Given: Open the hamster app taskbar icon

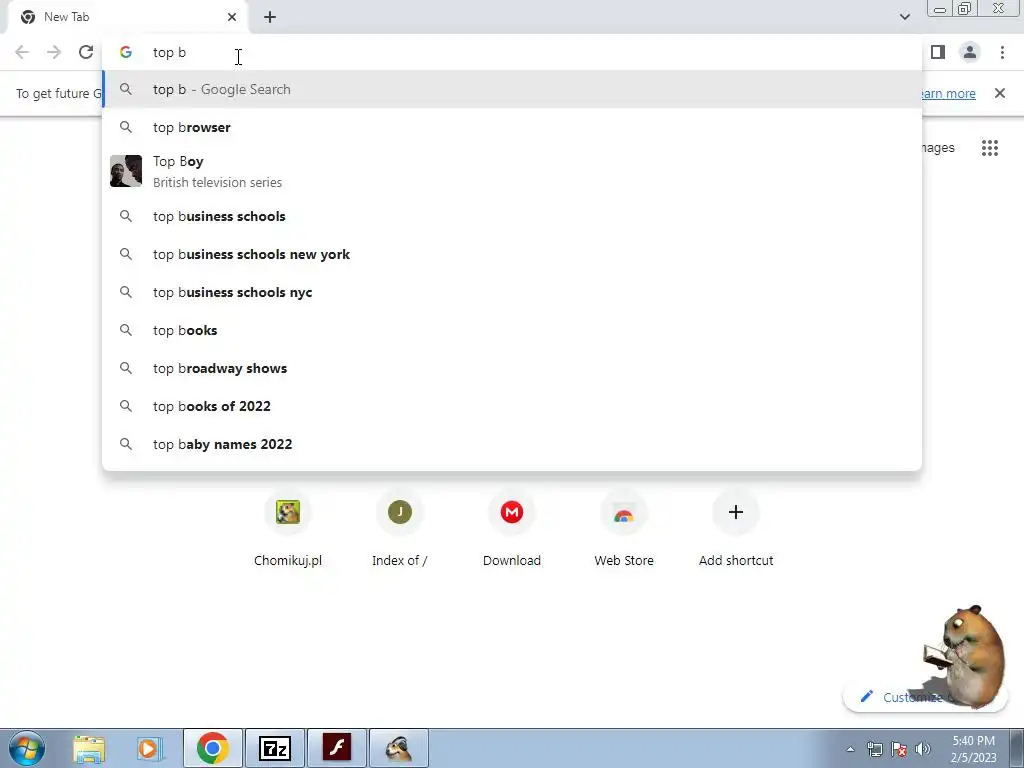Looking at the screenshot, I should (399, 748).
